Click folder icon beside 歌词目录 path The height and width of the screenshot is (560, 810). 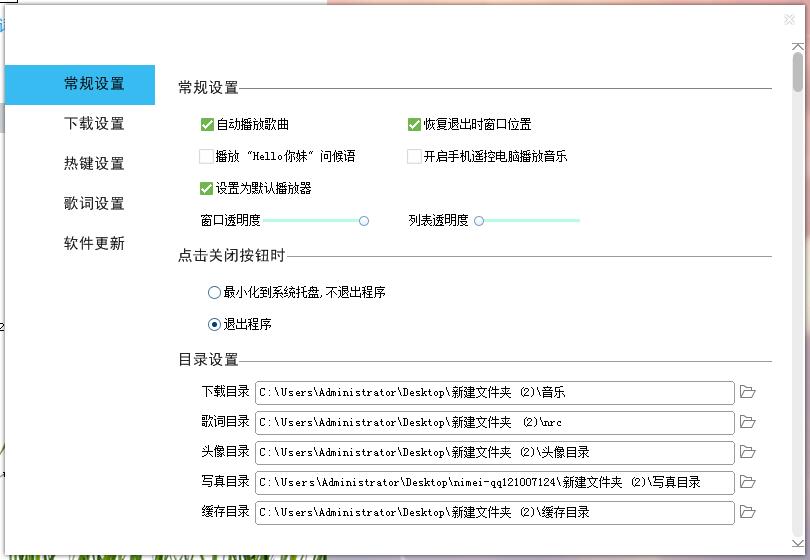tap(747, 422)
